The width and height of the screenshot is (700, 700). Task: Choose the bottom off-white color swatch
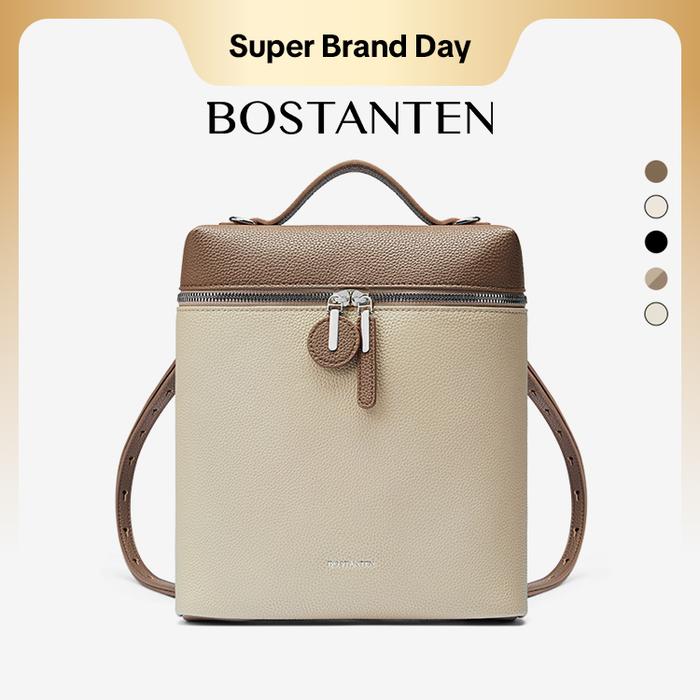tap(656, 314)
